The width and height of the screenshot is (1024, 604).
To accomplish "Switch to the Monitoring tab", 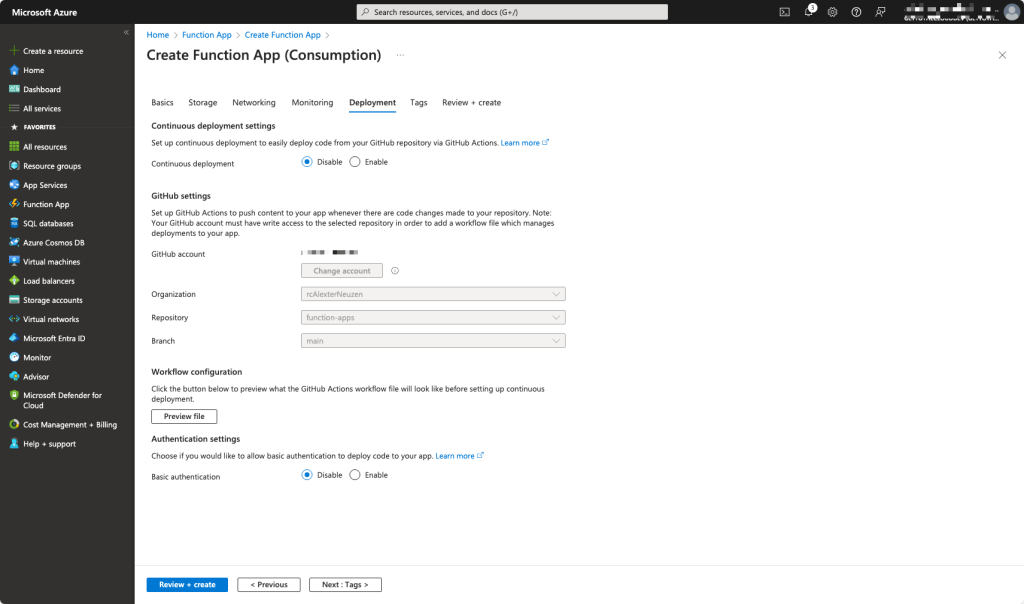I will [x=312, y=103].
